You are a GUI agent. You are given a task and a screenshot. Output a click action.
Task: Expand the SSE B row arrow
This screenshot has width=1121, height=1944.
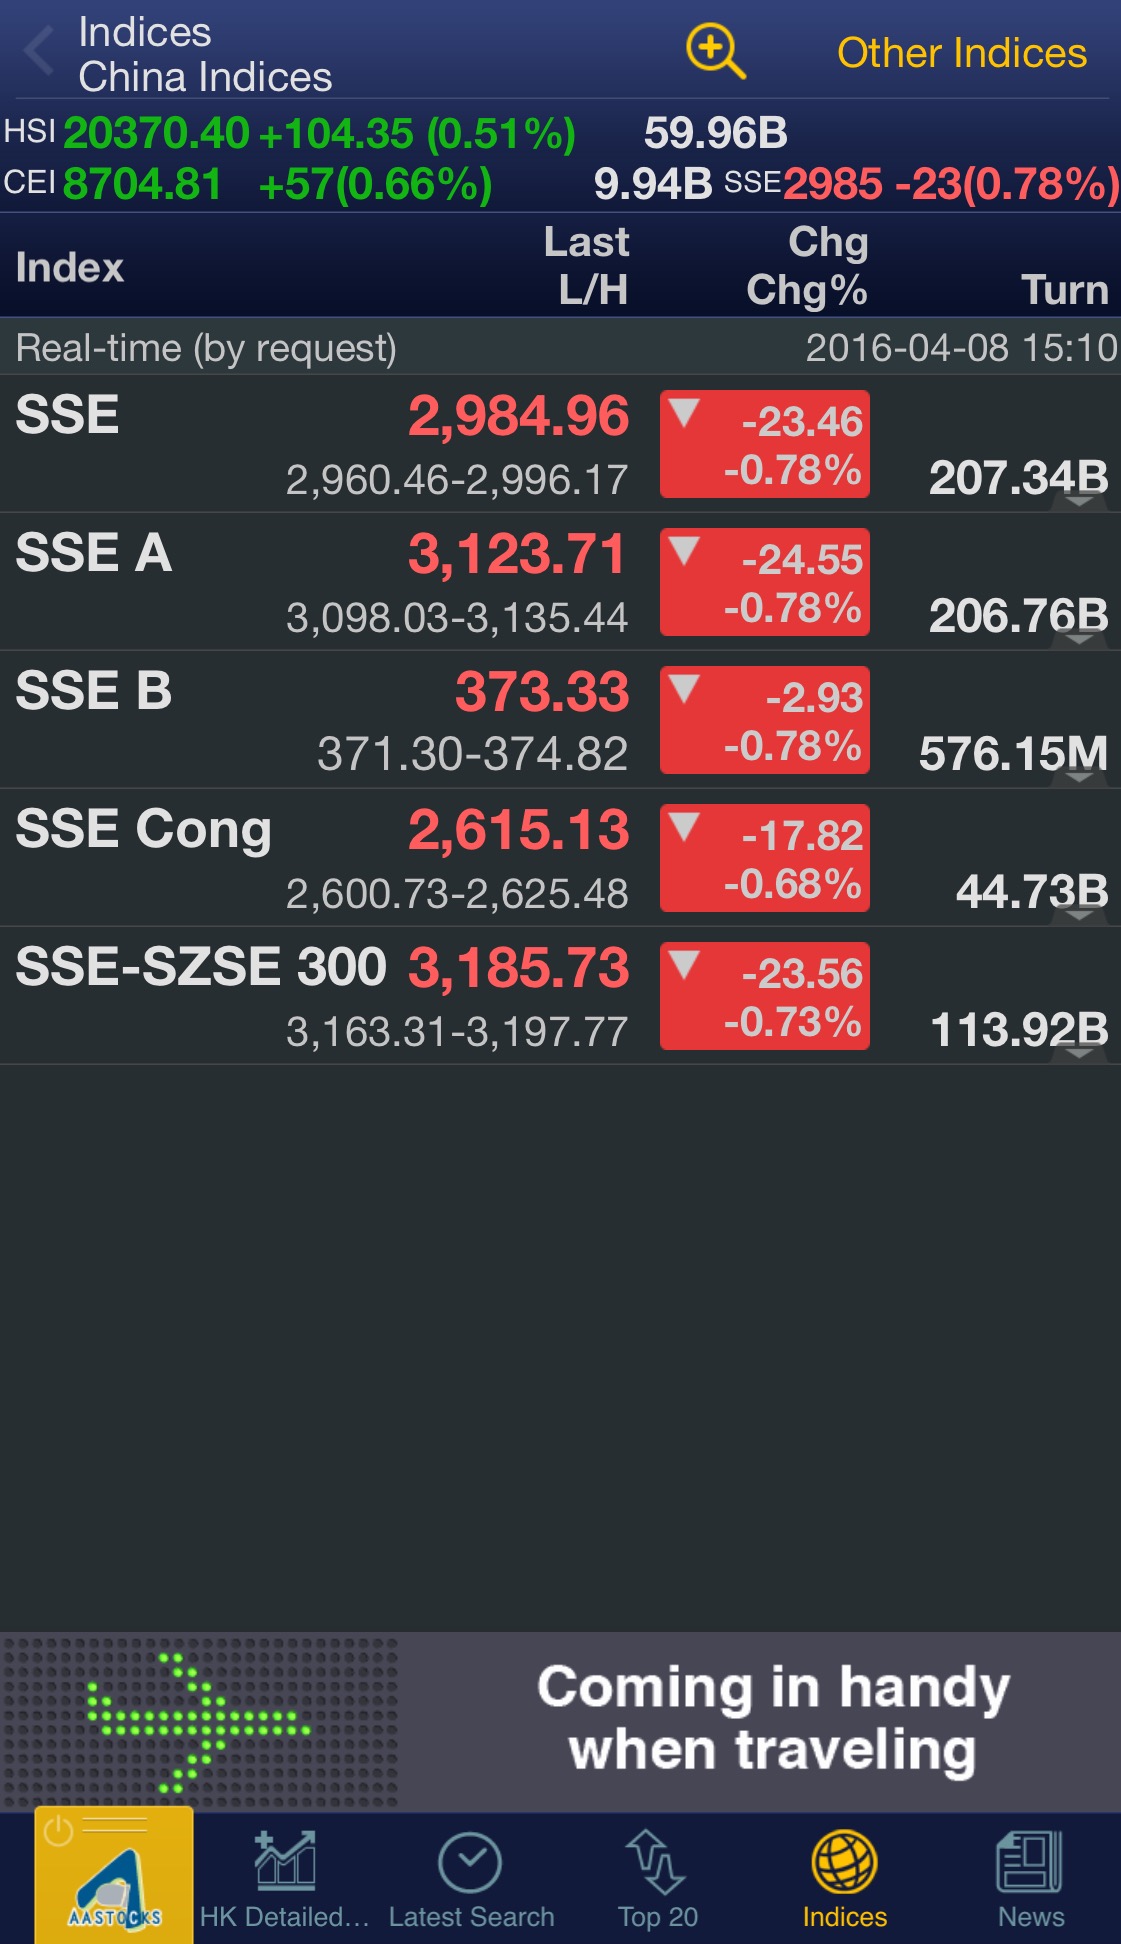coord(1079,776)
